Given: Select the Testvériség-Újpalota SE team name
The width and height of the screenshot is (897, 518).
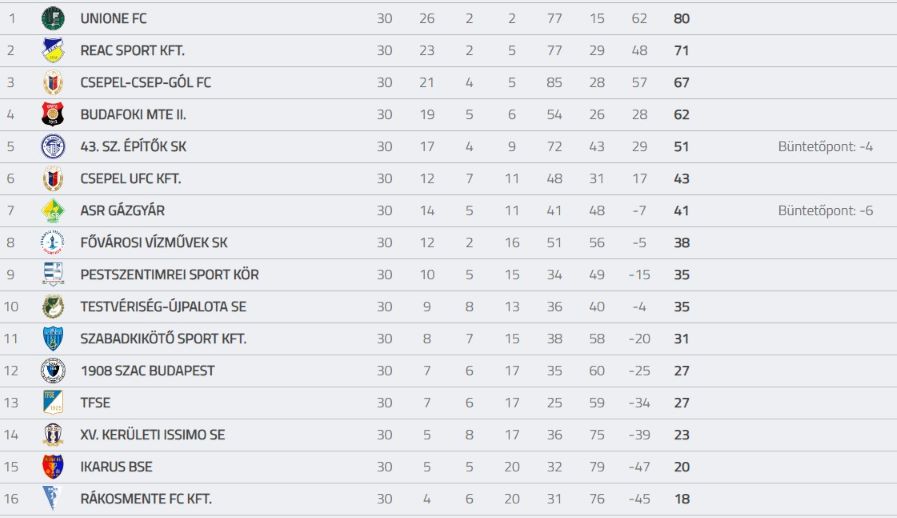Looking at the screenshot, I should (163, 307).
